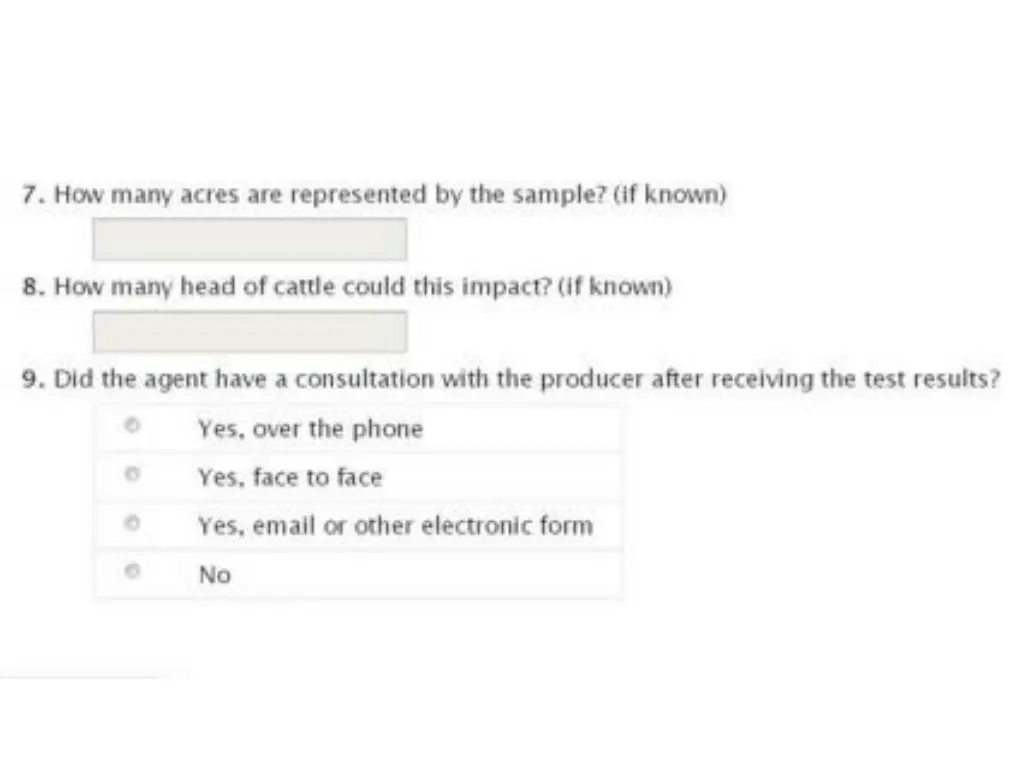Viewport: 1024px width, 768px height.
Task: Choose the "Yes, face to face" radio button
Action: point(131,476)
